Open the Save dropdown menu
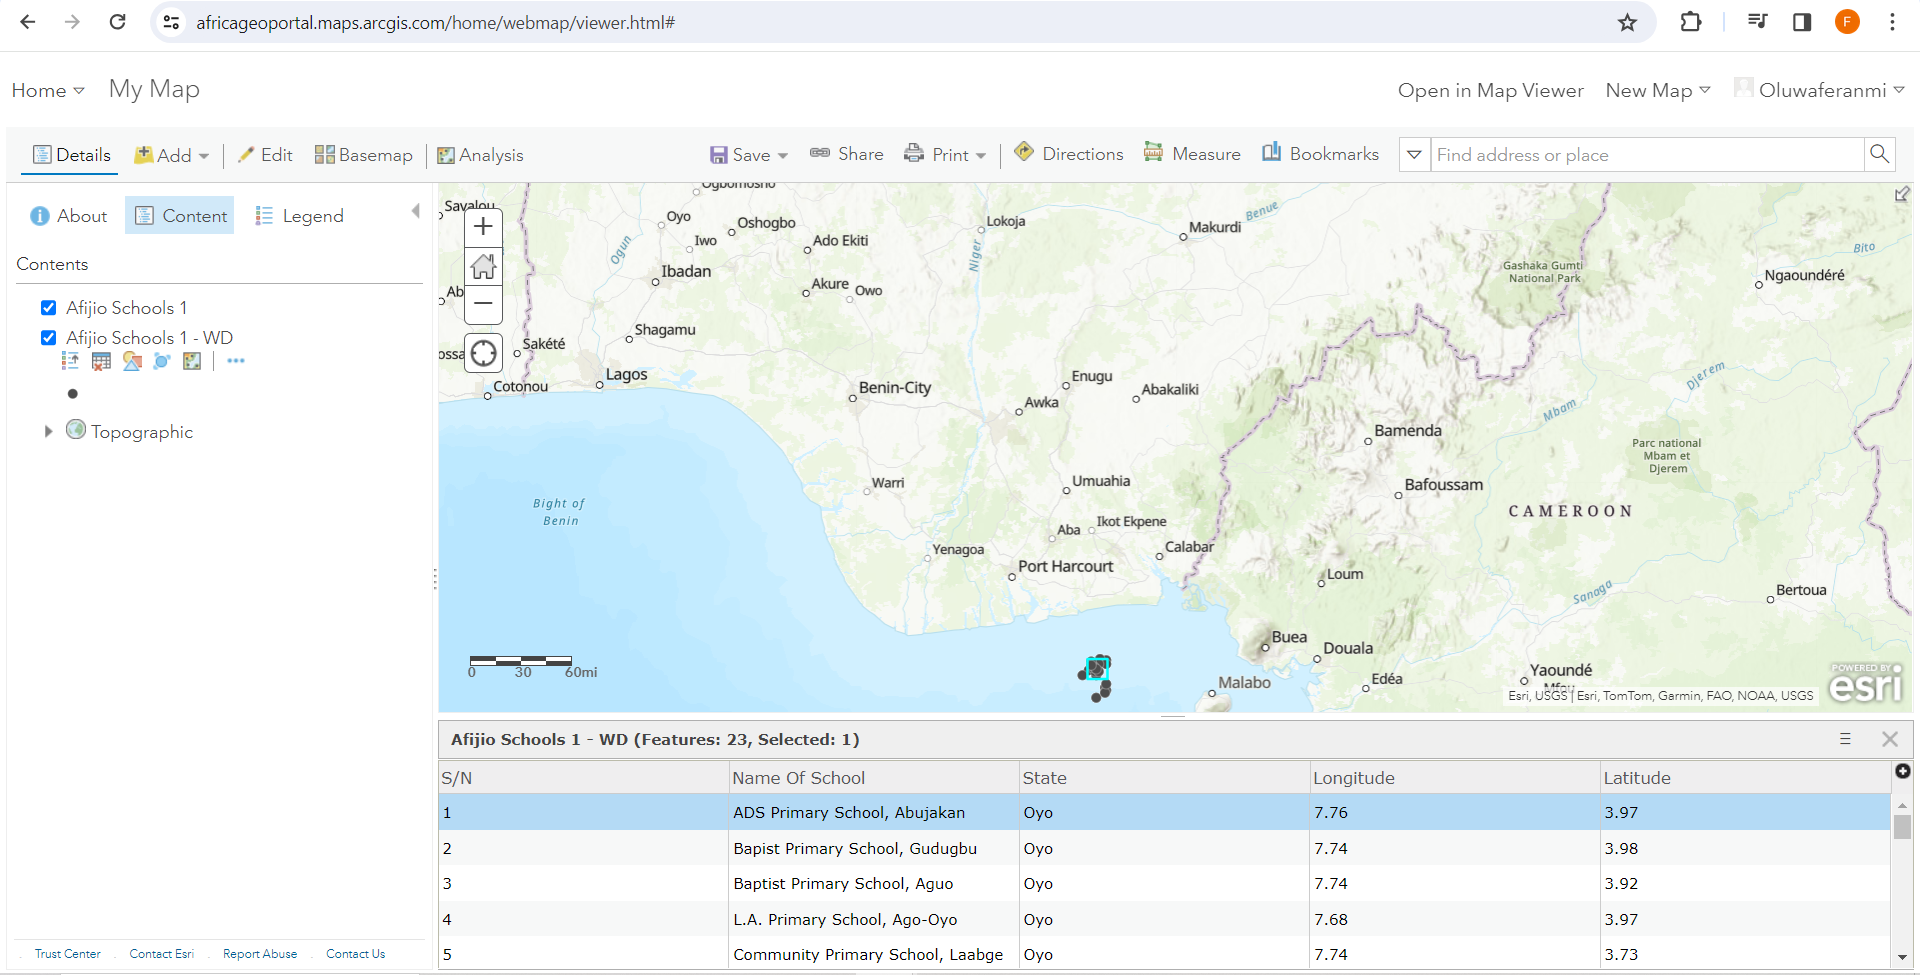The image size is (1920, 975). (x=783, y=155)
